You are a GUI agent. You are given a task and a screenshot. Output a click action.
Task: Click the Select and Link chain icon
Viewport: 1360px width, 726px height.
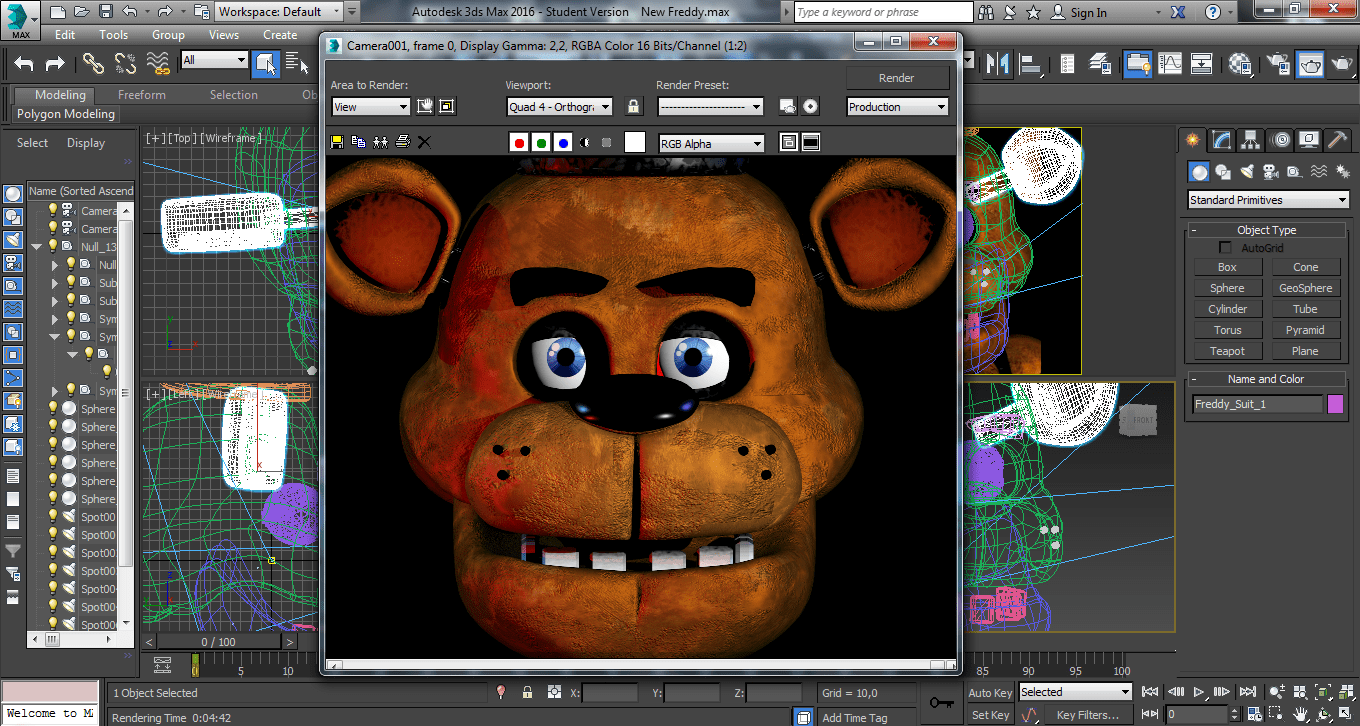[93, 63]
